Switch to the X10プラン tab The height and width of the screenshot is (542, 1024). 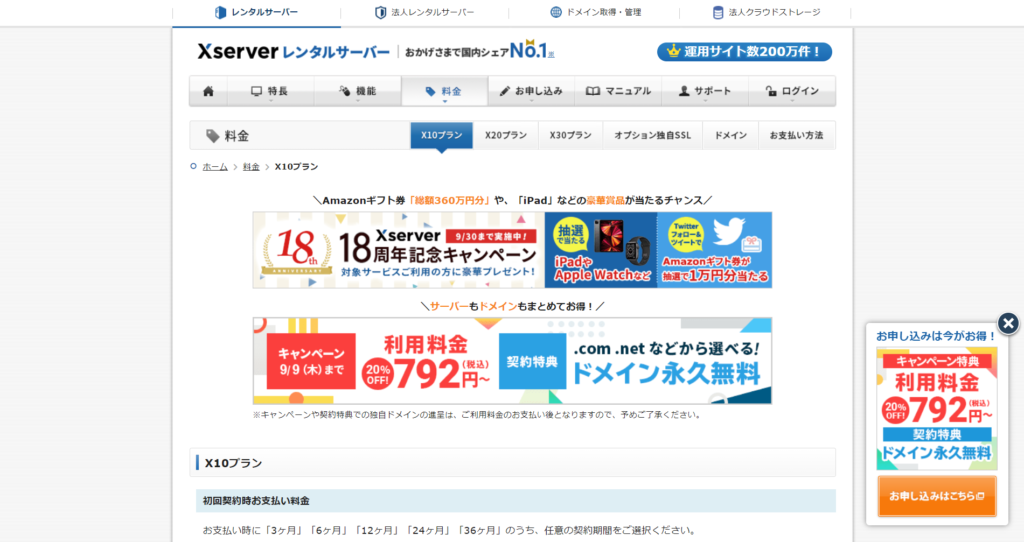click(441, 135)
